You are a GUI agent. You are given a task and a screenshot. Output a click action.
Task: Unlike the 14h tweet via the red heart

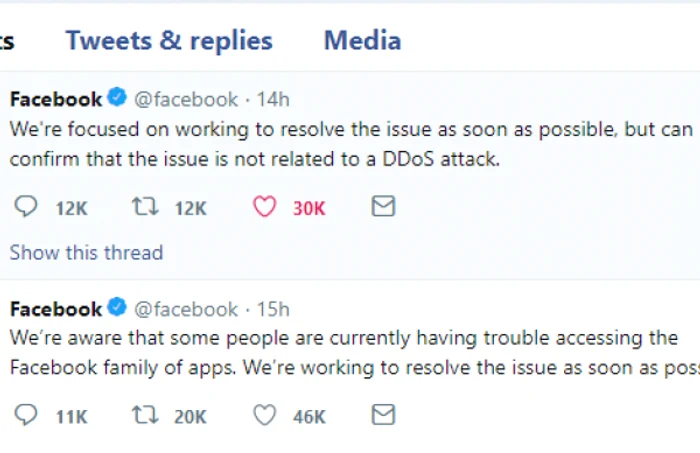[265, 207]
